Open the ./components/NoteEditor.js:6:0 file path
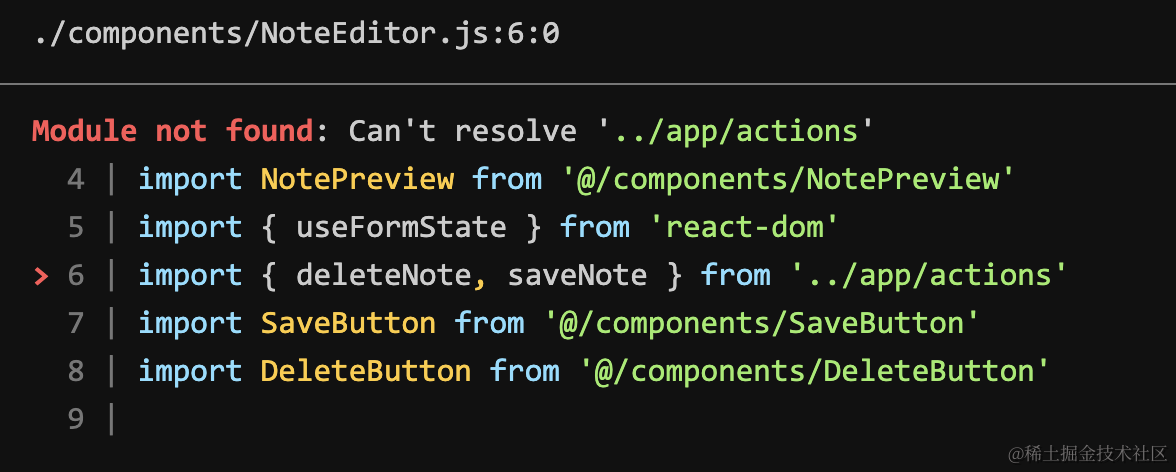 click(x=296, y=34)
